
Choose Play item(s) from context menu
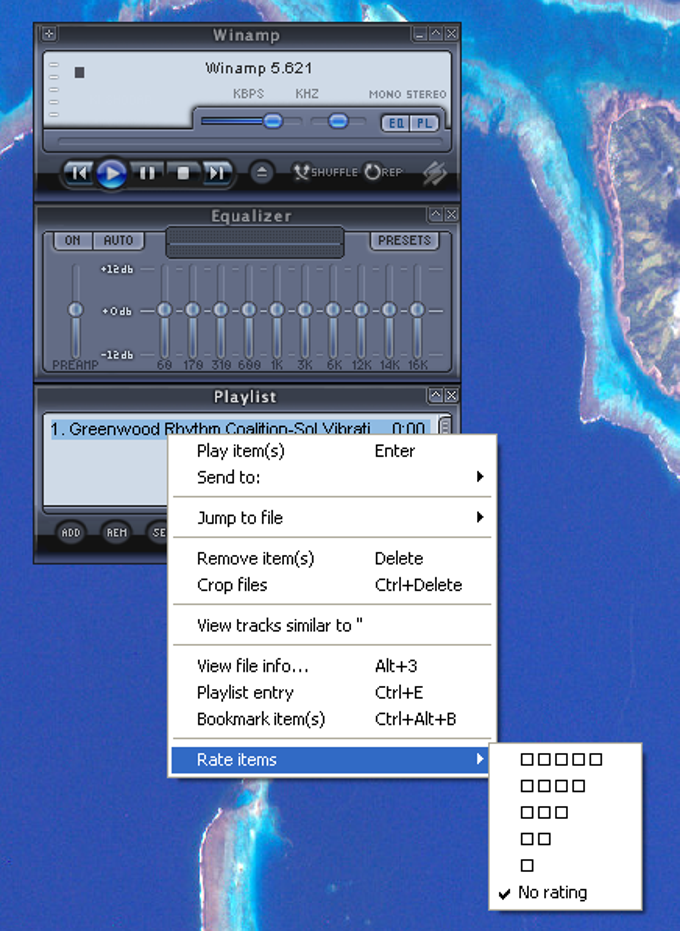(x=333, y=451)
